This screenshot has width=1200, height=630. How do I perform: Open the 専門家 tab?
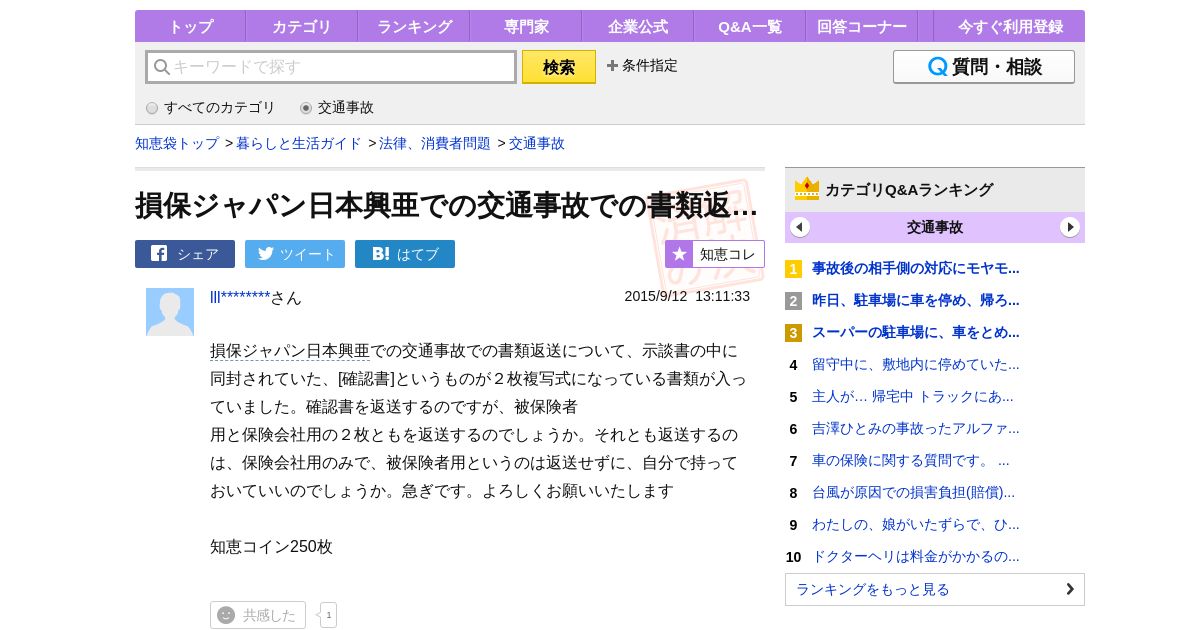point(526,26)
